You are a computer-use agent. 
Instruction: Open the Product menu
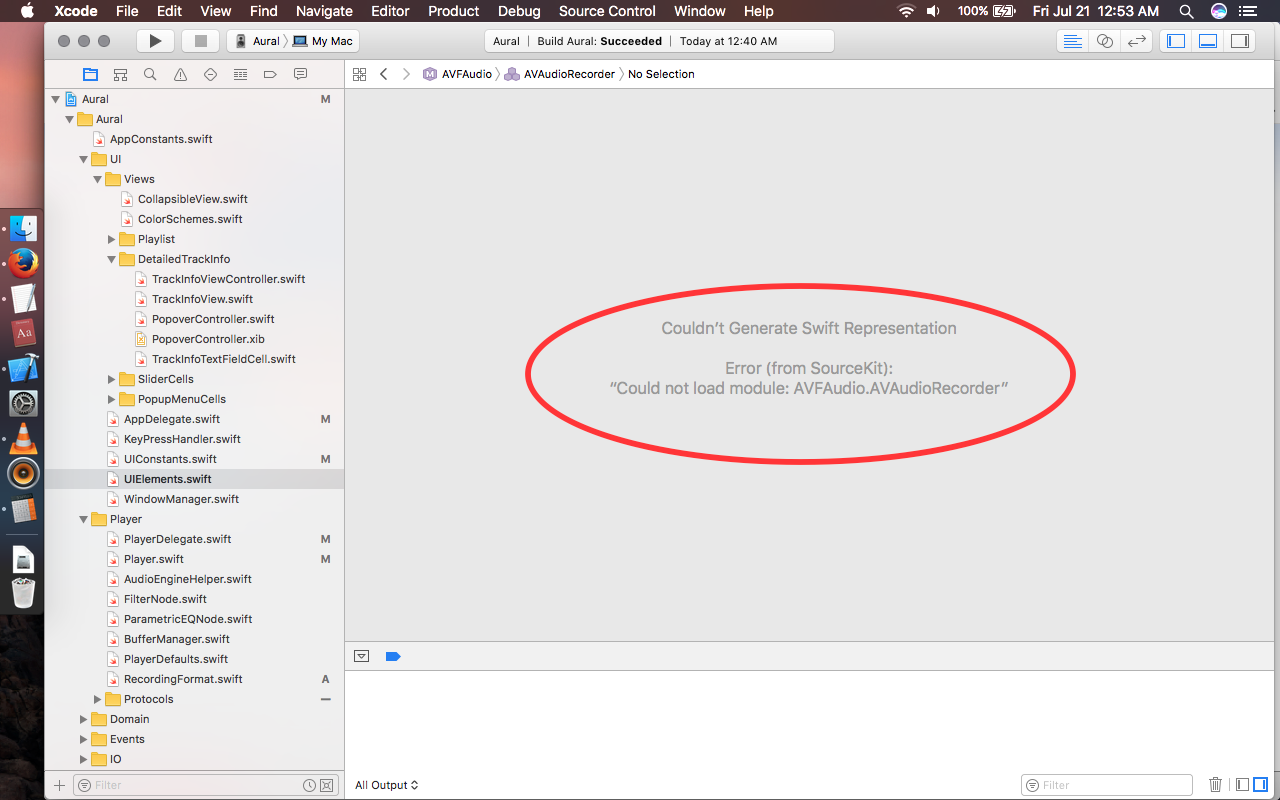point(453,11)
